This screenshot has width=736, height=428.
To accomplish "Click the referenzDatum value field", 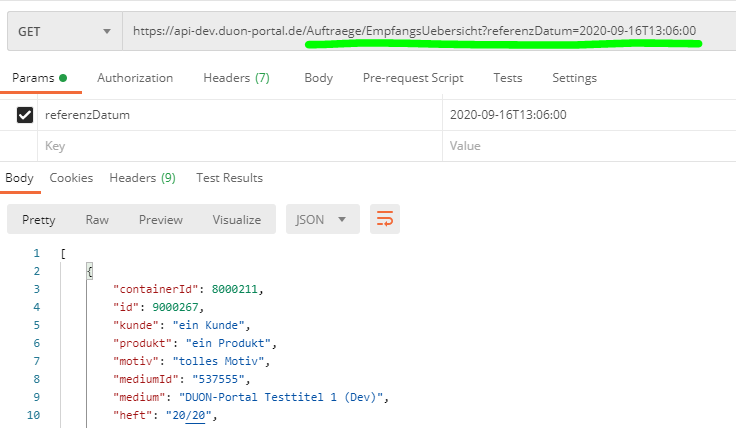I will (588, 115).
